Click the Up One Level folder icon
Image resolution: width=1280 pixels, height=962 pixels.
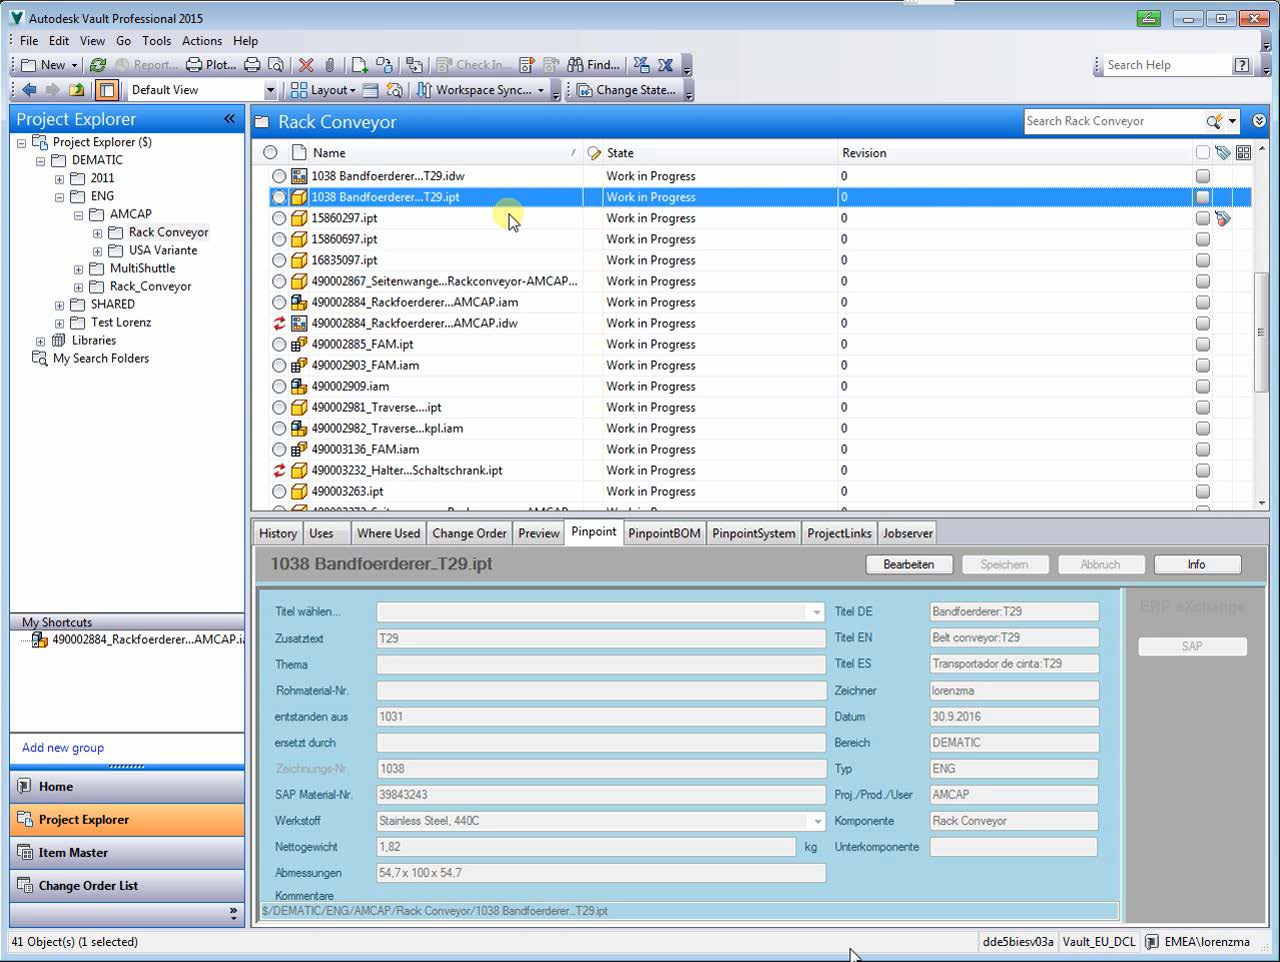(77, 90)
